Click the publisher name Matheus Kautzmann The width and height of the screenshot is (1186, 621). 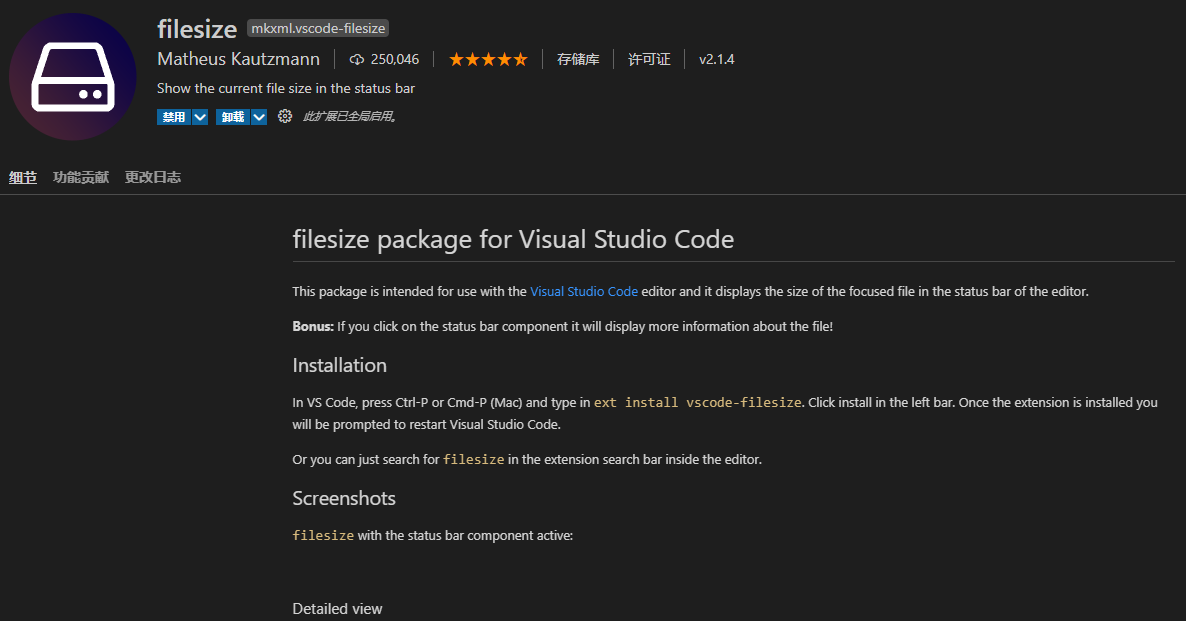[238, 59]
